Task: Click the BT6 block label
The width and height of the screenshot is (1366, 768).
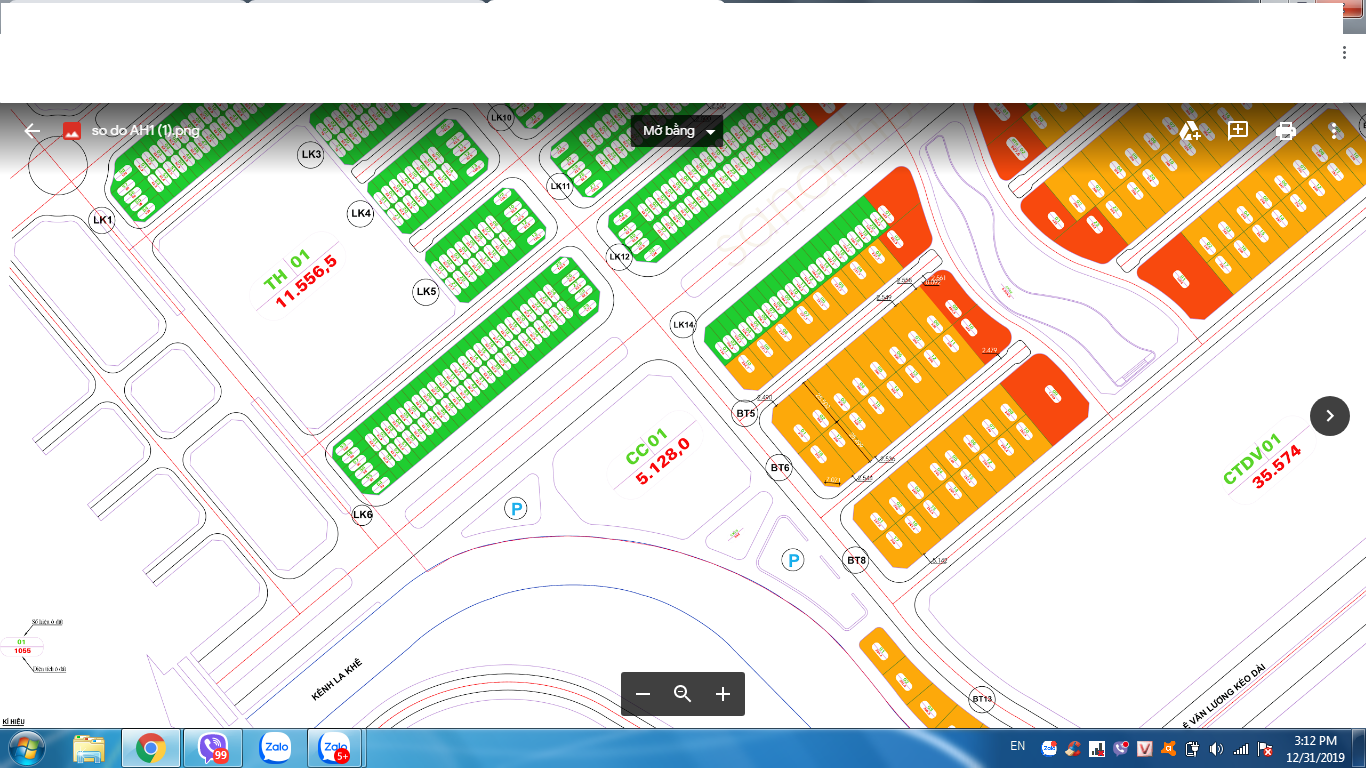Action: (x=780, y=467)
